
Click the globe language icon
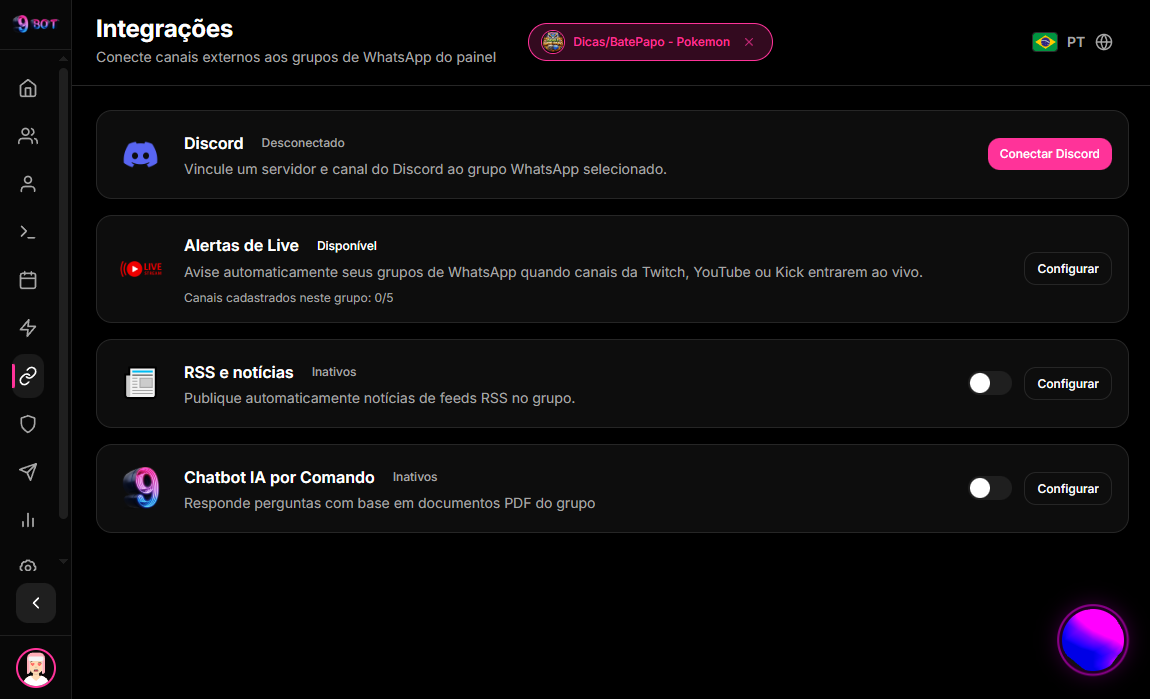[1104, 42]
